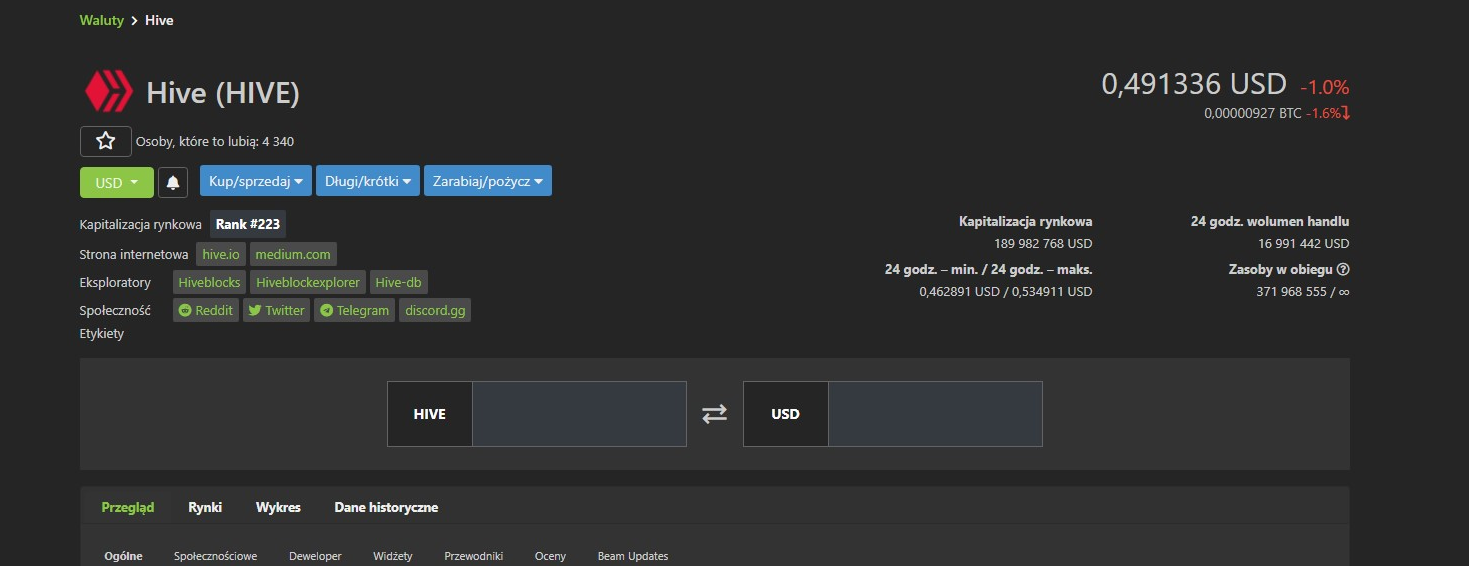
Task: Expand the Zarabiaj/pożycz dropdown
Action: point(488,181)
